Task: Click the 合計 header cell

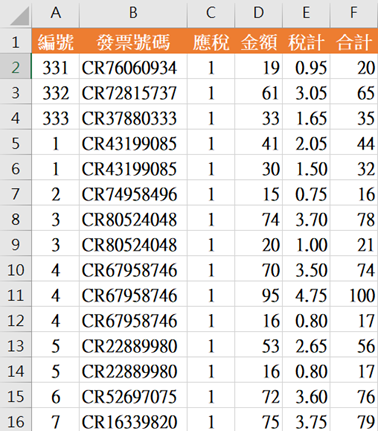Action: (354, 42)
